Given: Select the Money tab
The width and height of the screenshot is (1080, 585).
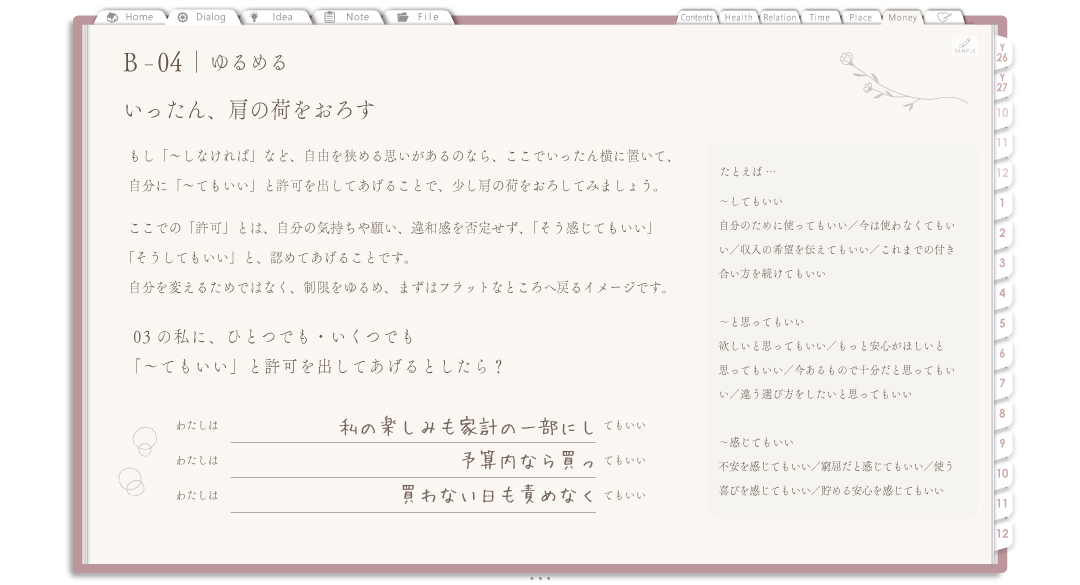Looking at the screenshot, I should pos(902,17).
